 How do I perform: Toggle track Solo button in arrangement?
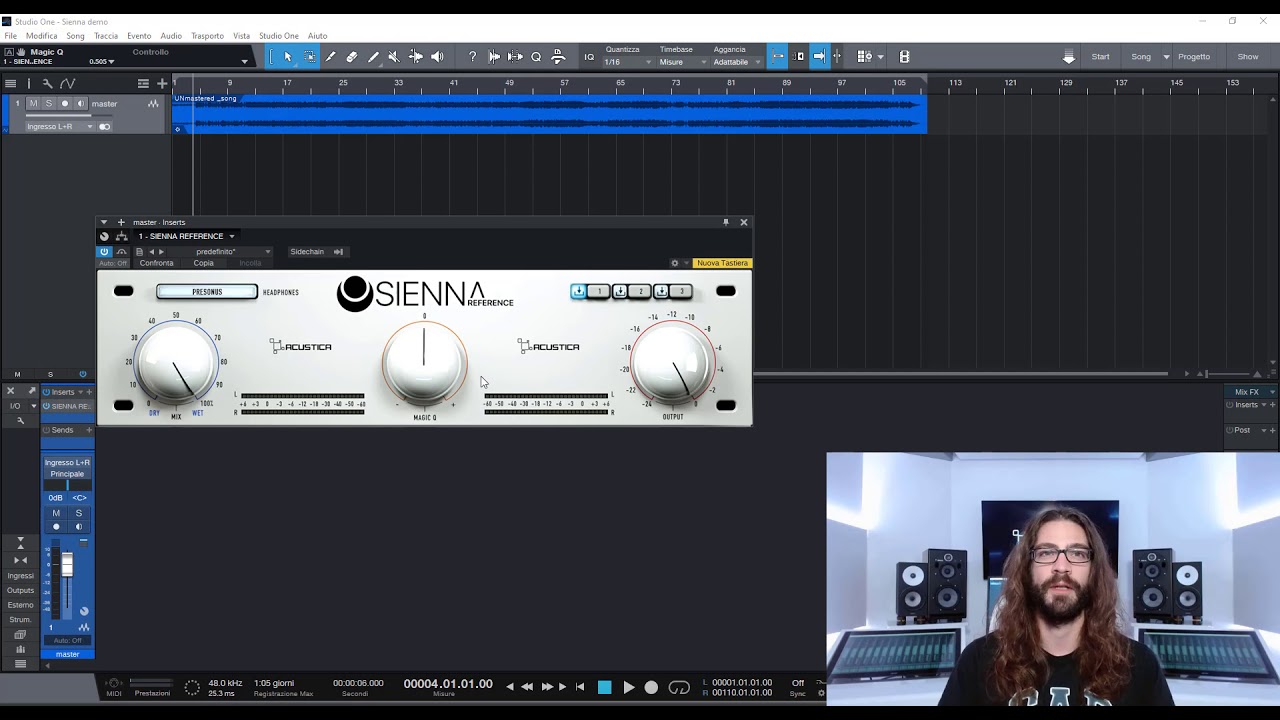(48, 104)
